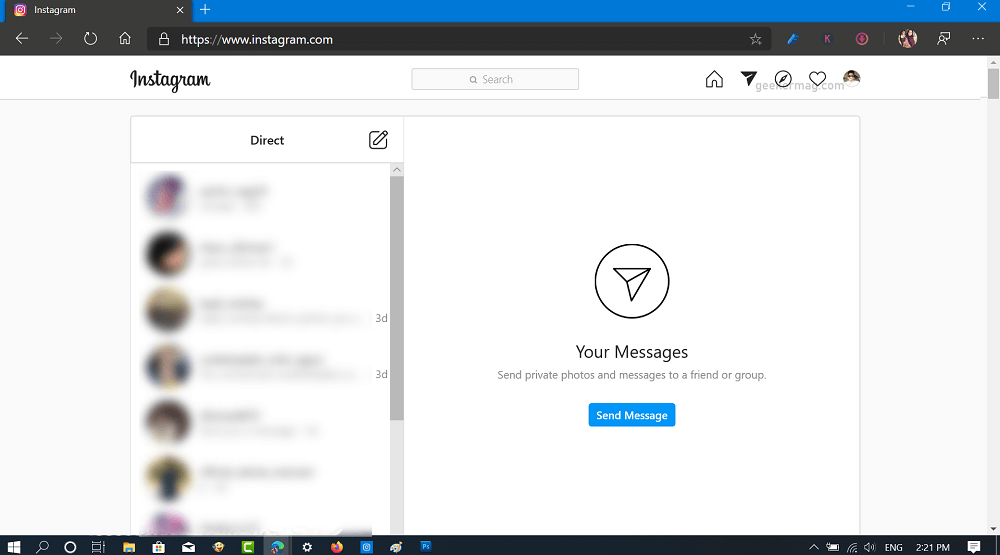Image resolution: width=1000 pixels, height=555 pixels.
Task: Click the red download extension icon
Action: click(862, 39)
